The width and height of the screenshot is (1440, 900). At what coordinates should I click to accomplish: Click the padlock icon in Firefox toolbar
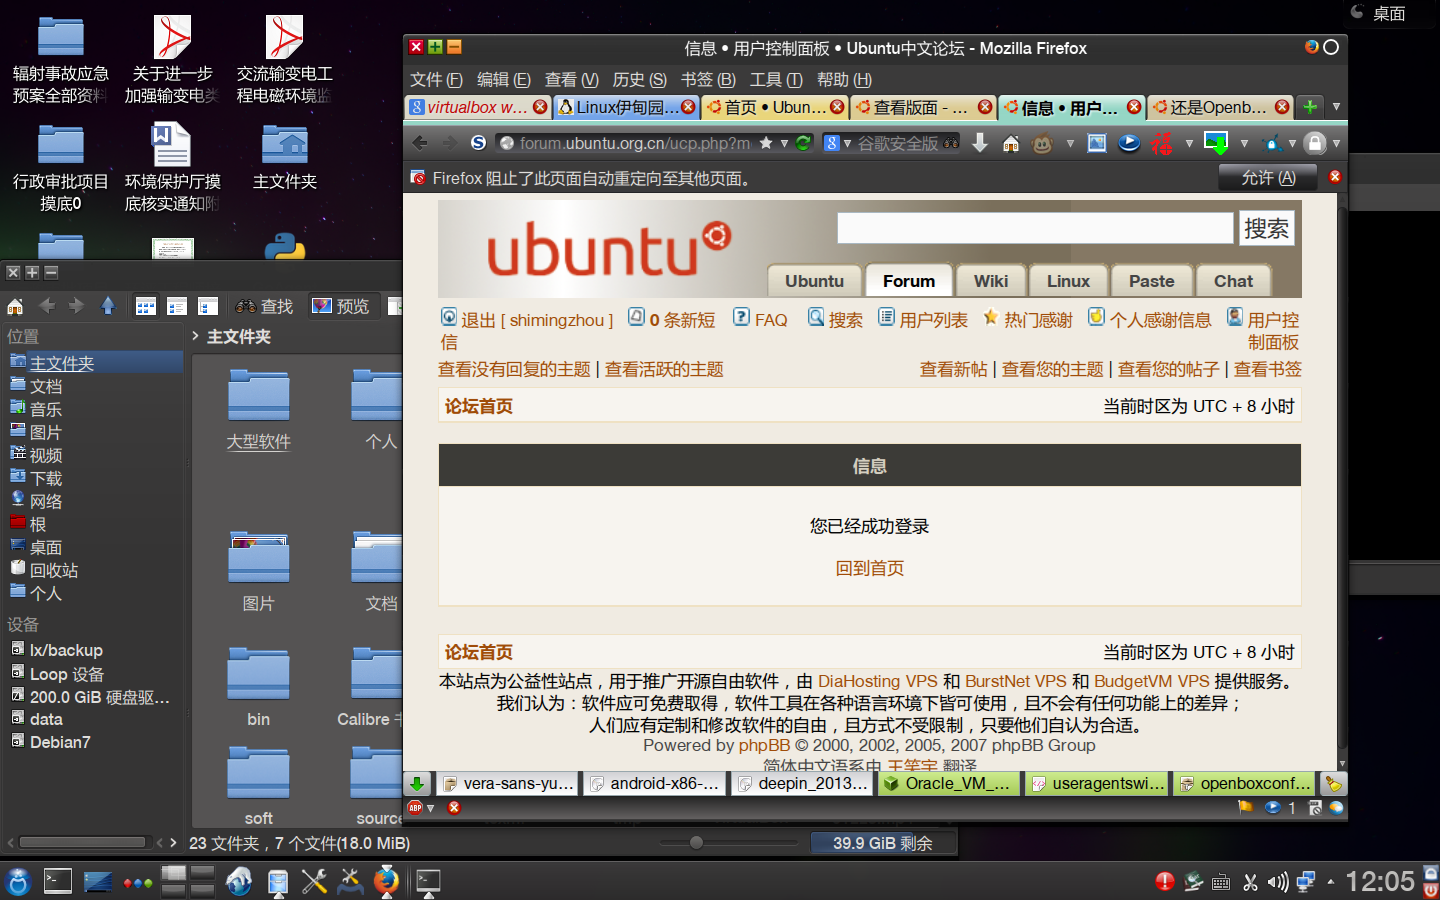[1316, 143]
